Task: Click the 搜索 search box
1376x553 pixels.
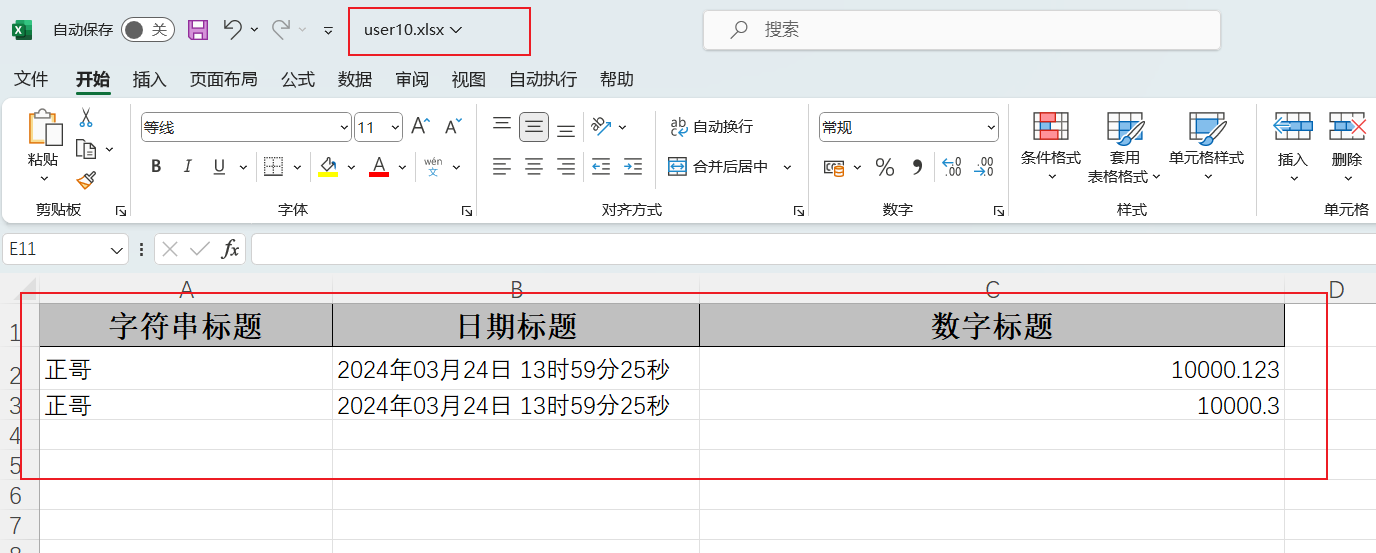Action: (x=961, y=30)
